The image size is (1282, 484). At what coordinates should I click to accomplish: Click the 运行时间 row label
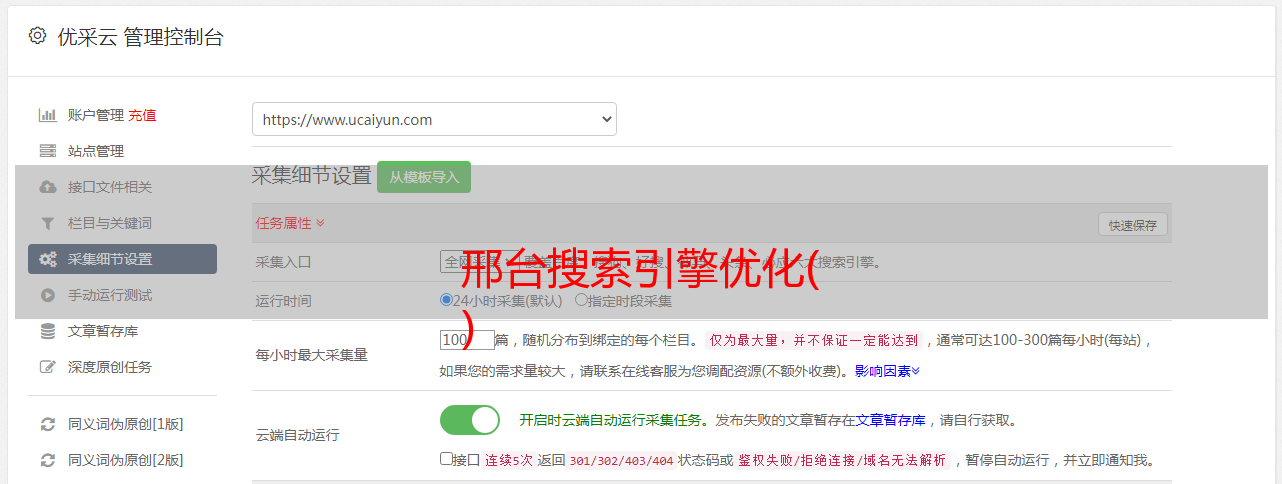point(283,301)
